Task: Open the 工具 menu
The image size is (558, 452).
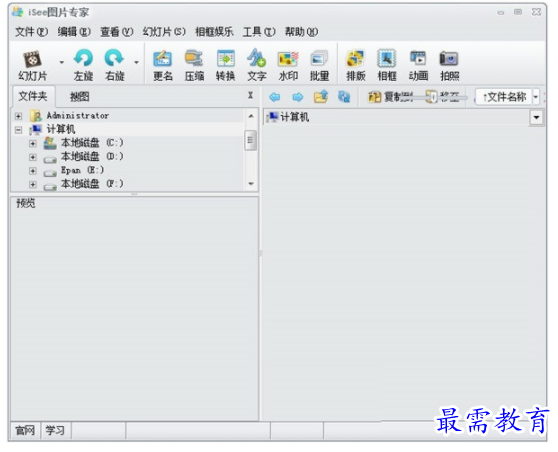Action: click(x=259, y=32)
